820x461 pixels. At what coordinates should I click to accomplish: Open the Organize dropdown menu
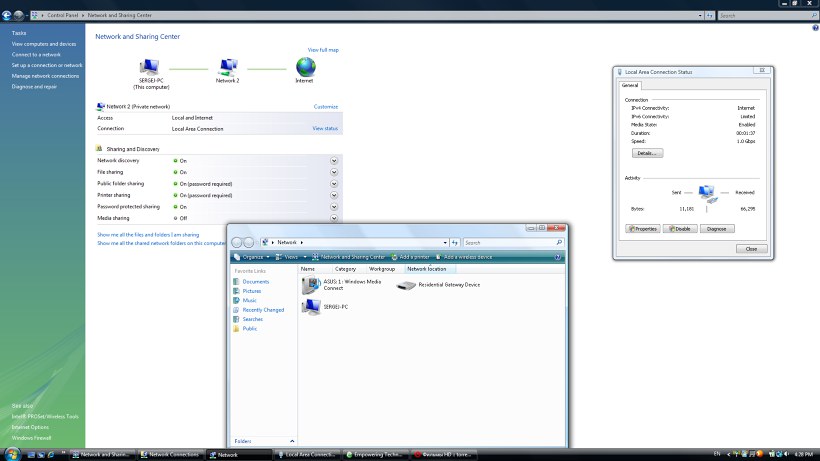pos(251,257)
